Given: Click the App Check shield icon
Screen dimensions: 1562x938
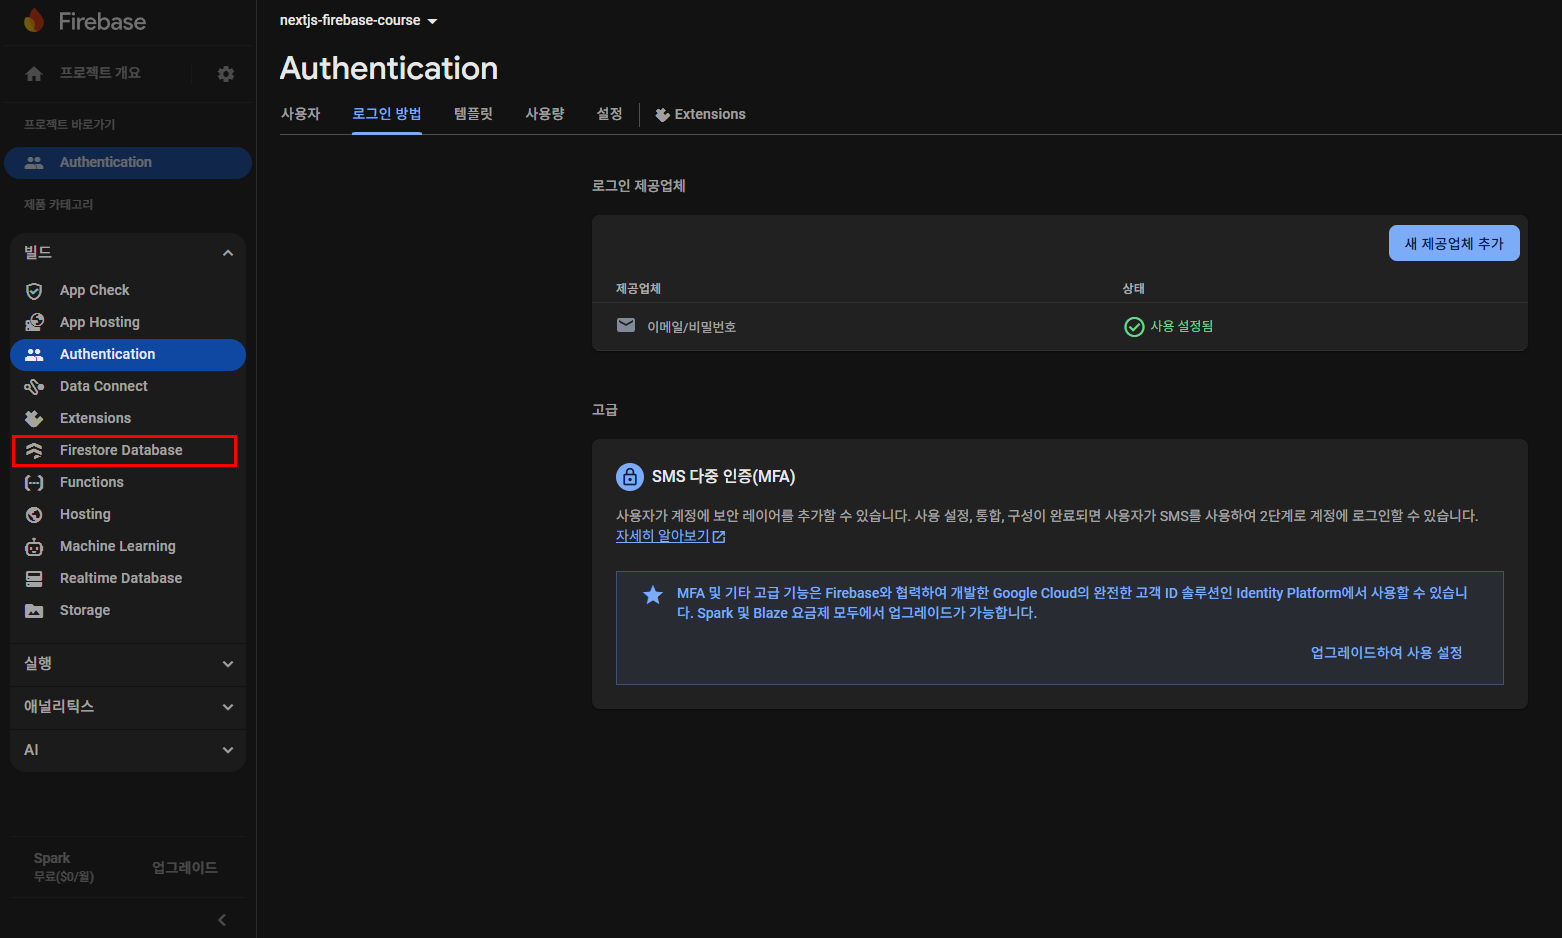Looking at the screenshot, I should click(34, 291).
